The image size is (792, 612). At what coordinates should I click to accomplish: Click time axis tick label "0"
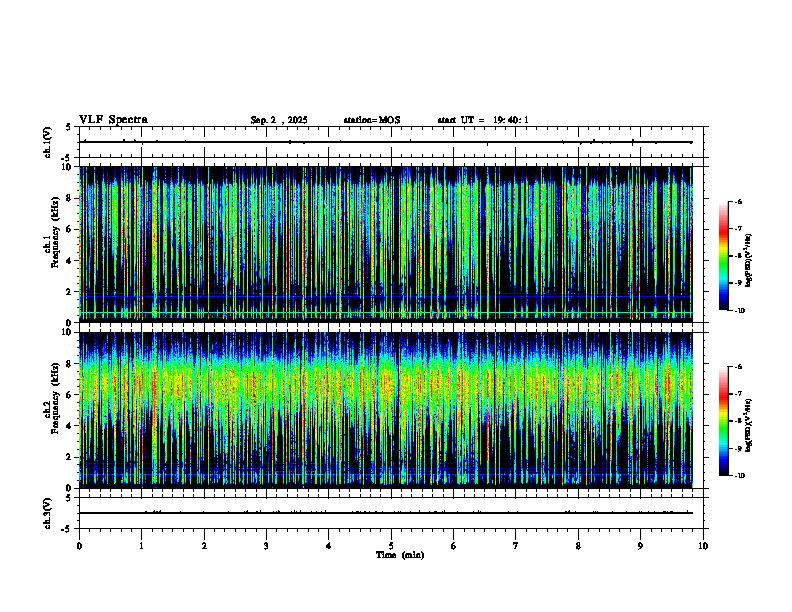coord(79,546)
